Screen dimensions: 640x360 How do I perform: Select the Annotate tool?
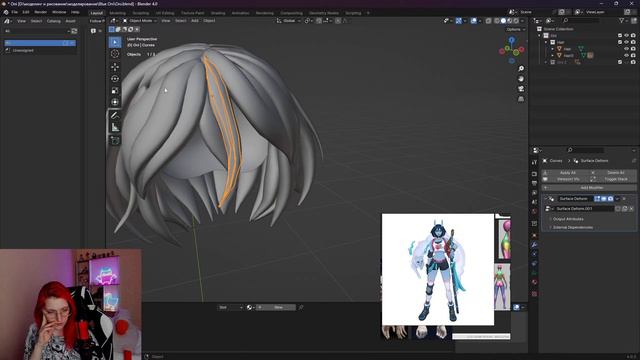(115, 116)
